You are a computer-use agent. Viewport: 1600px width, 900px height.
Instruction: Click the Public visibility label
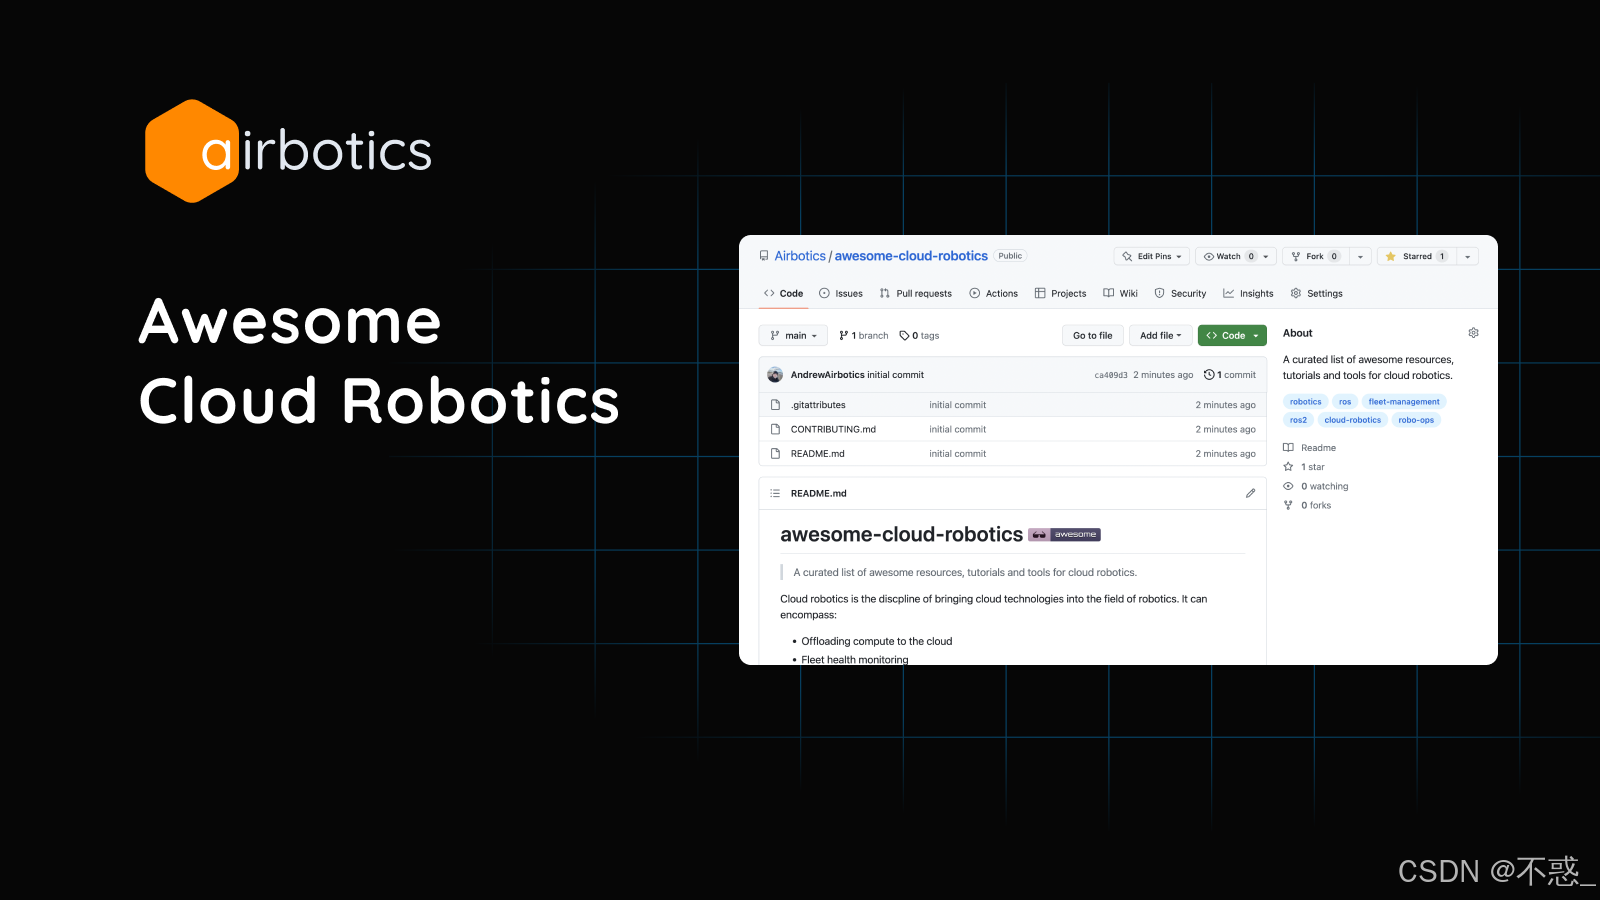1010,256
